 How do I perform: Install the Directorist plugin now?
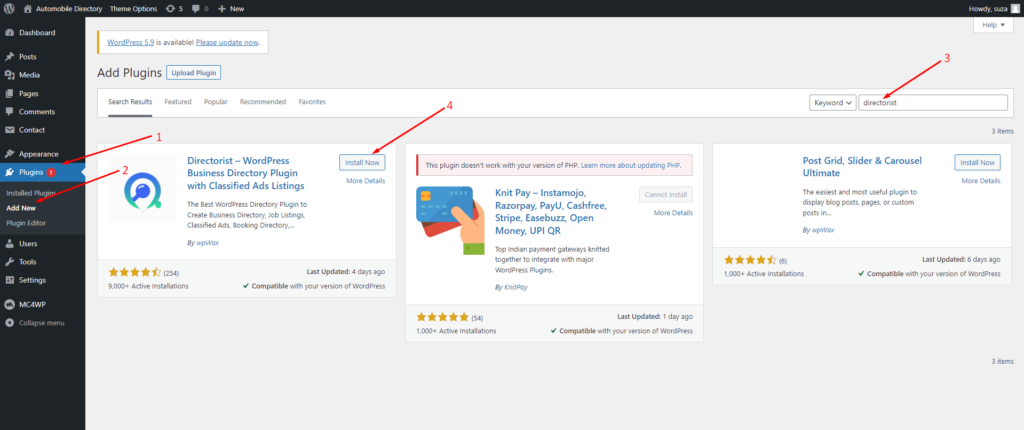(362, 162)
